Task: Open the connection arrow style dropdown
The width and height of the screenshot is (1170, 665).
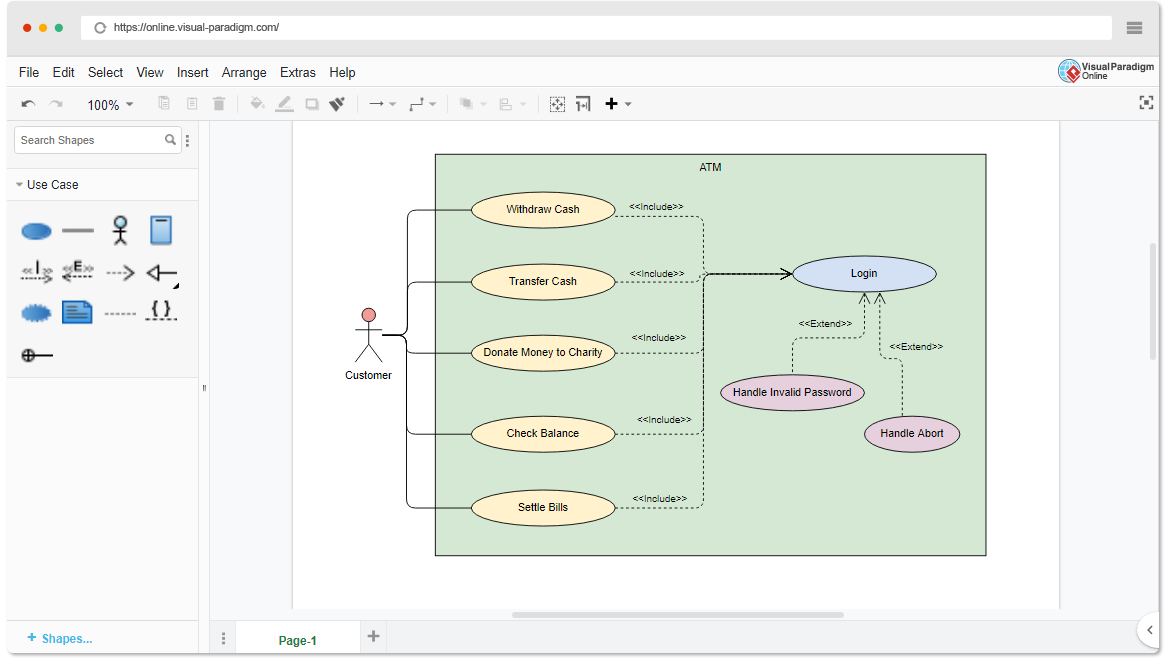Action: pos(382,104)
